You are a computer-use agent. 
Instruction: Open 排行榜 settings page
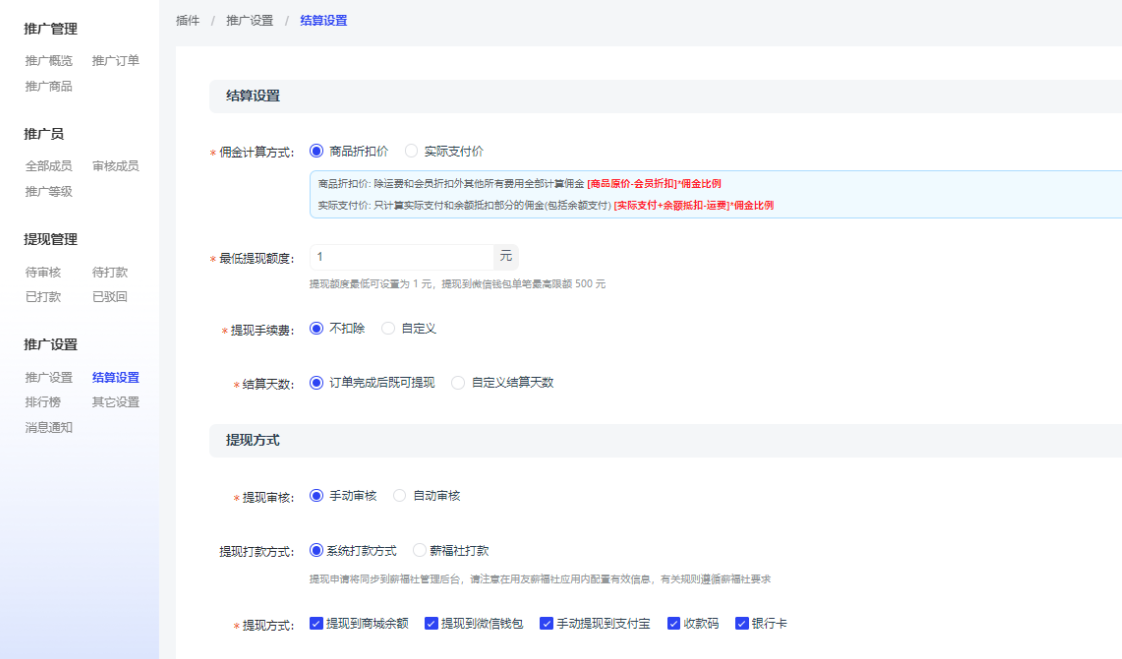coord(43,402)
